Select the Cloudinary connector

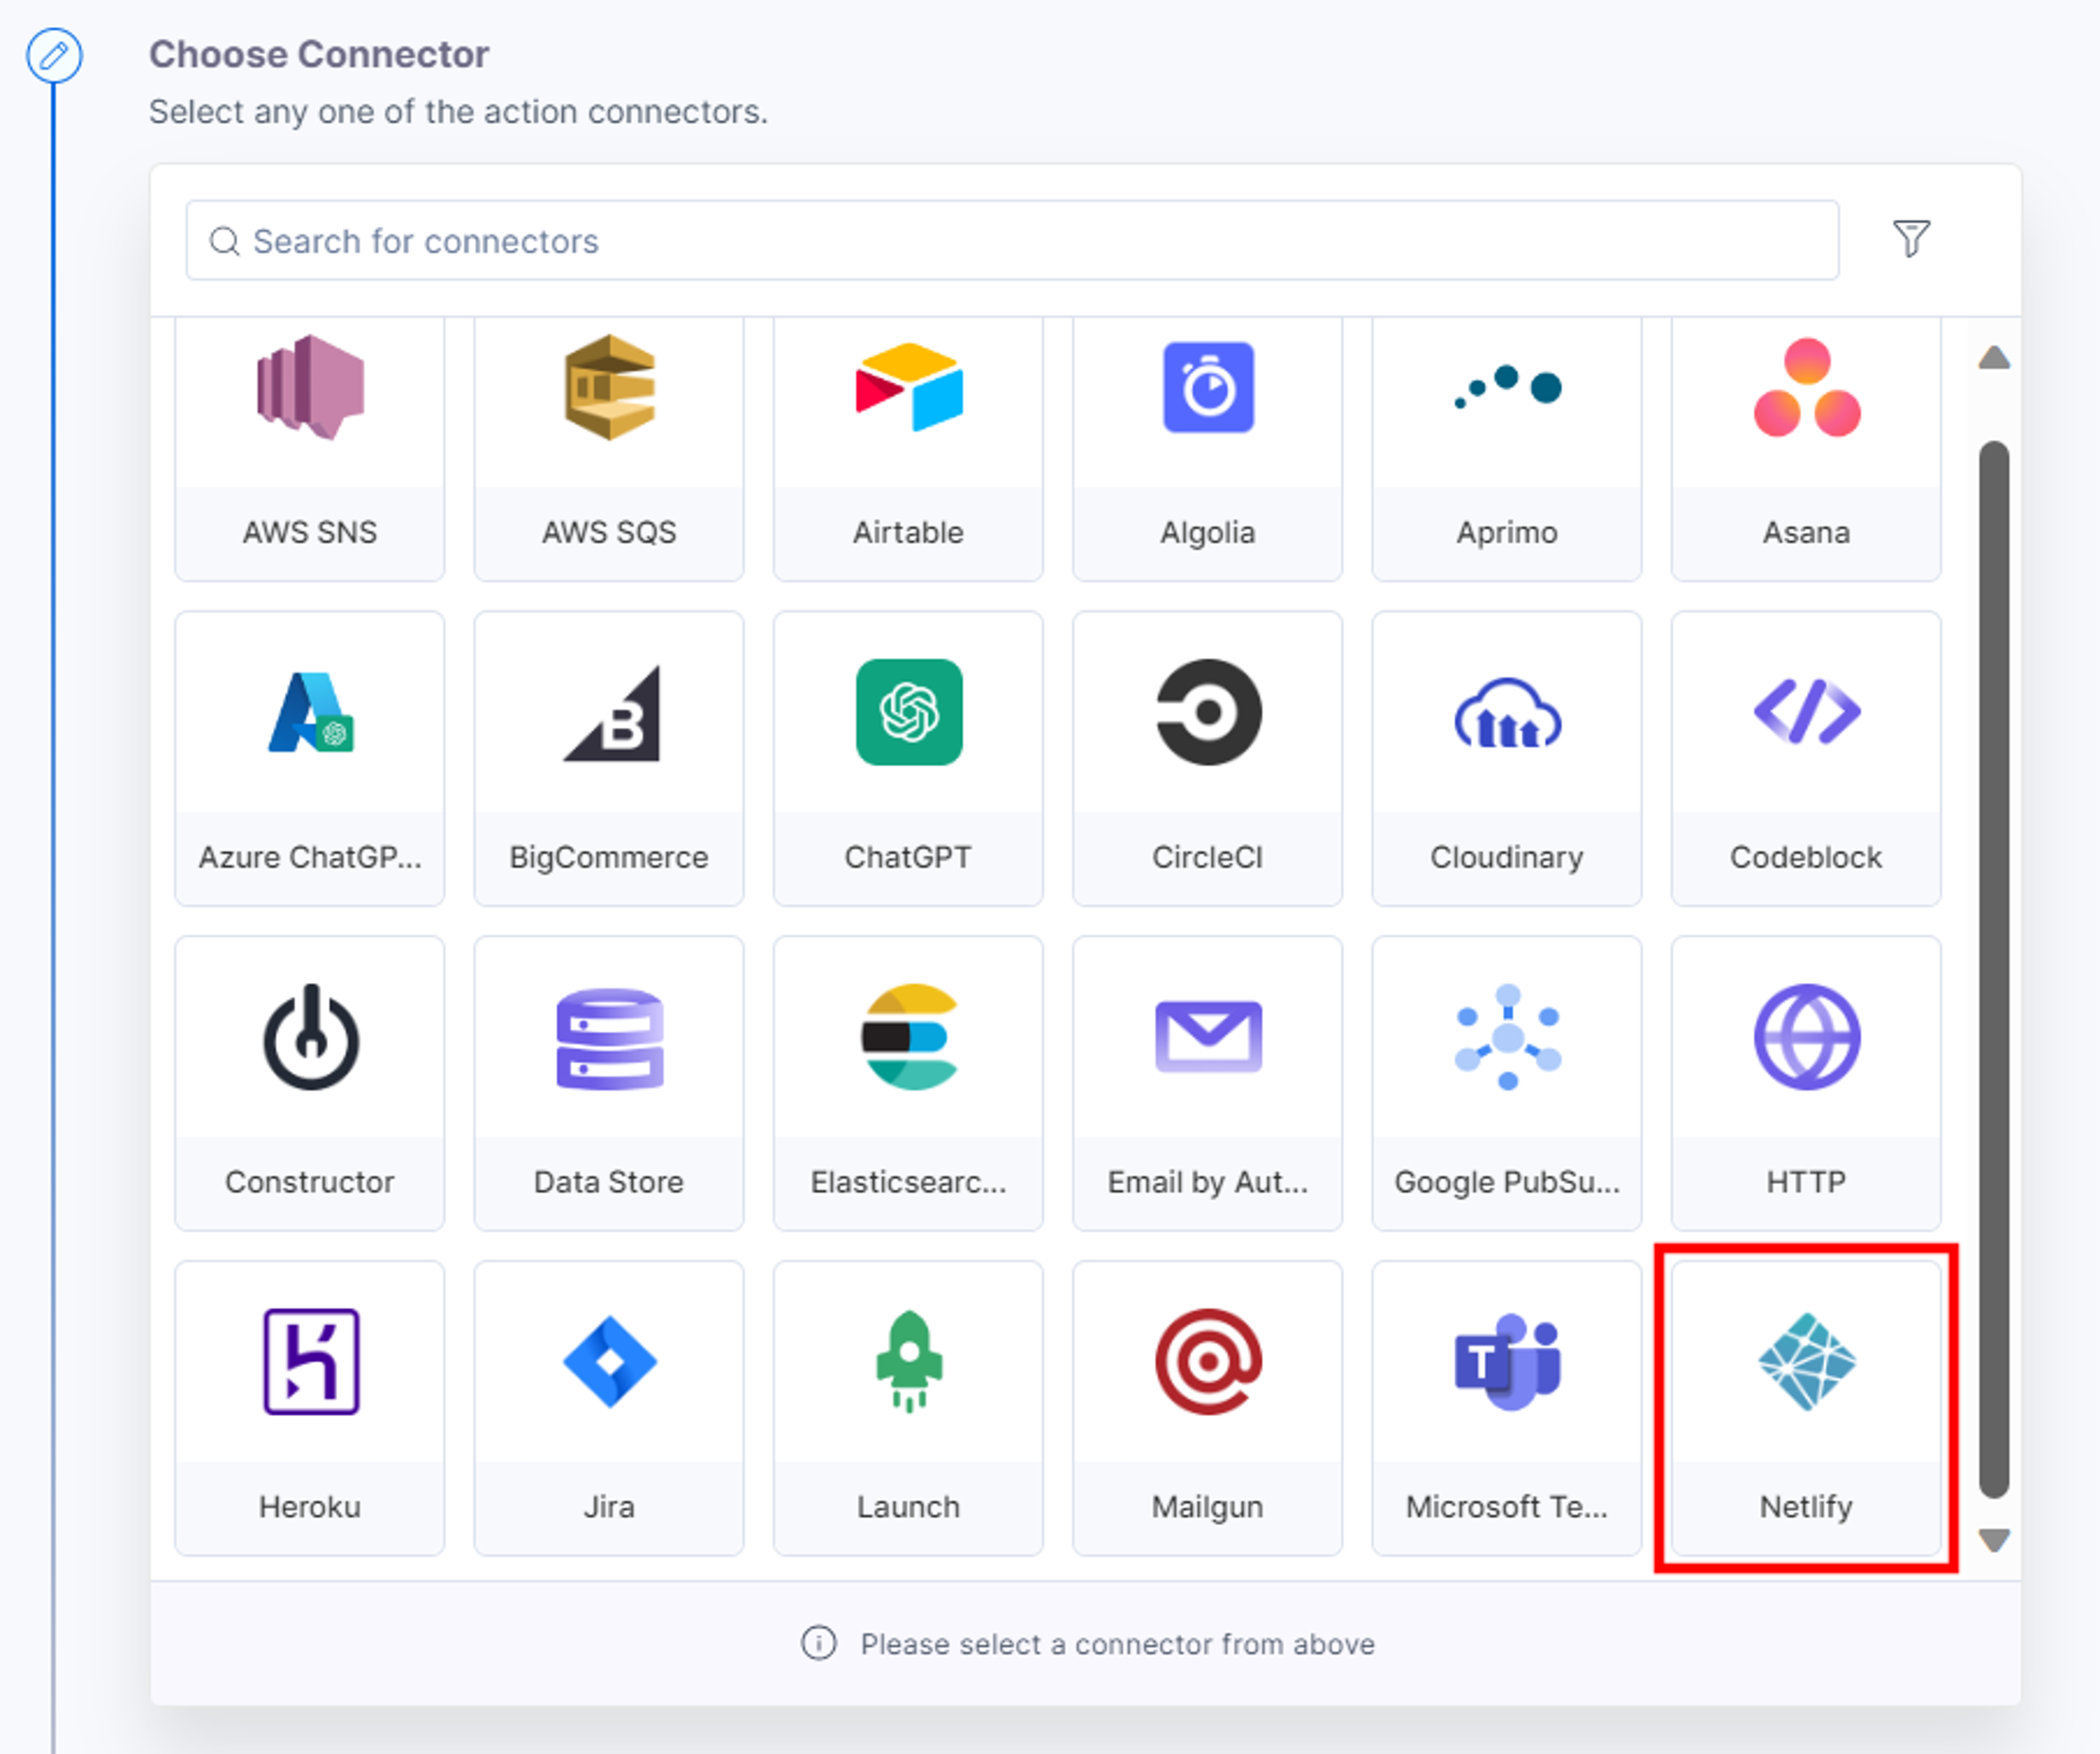tap(1506, 759)
